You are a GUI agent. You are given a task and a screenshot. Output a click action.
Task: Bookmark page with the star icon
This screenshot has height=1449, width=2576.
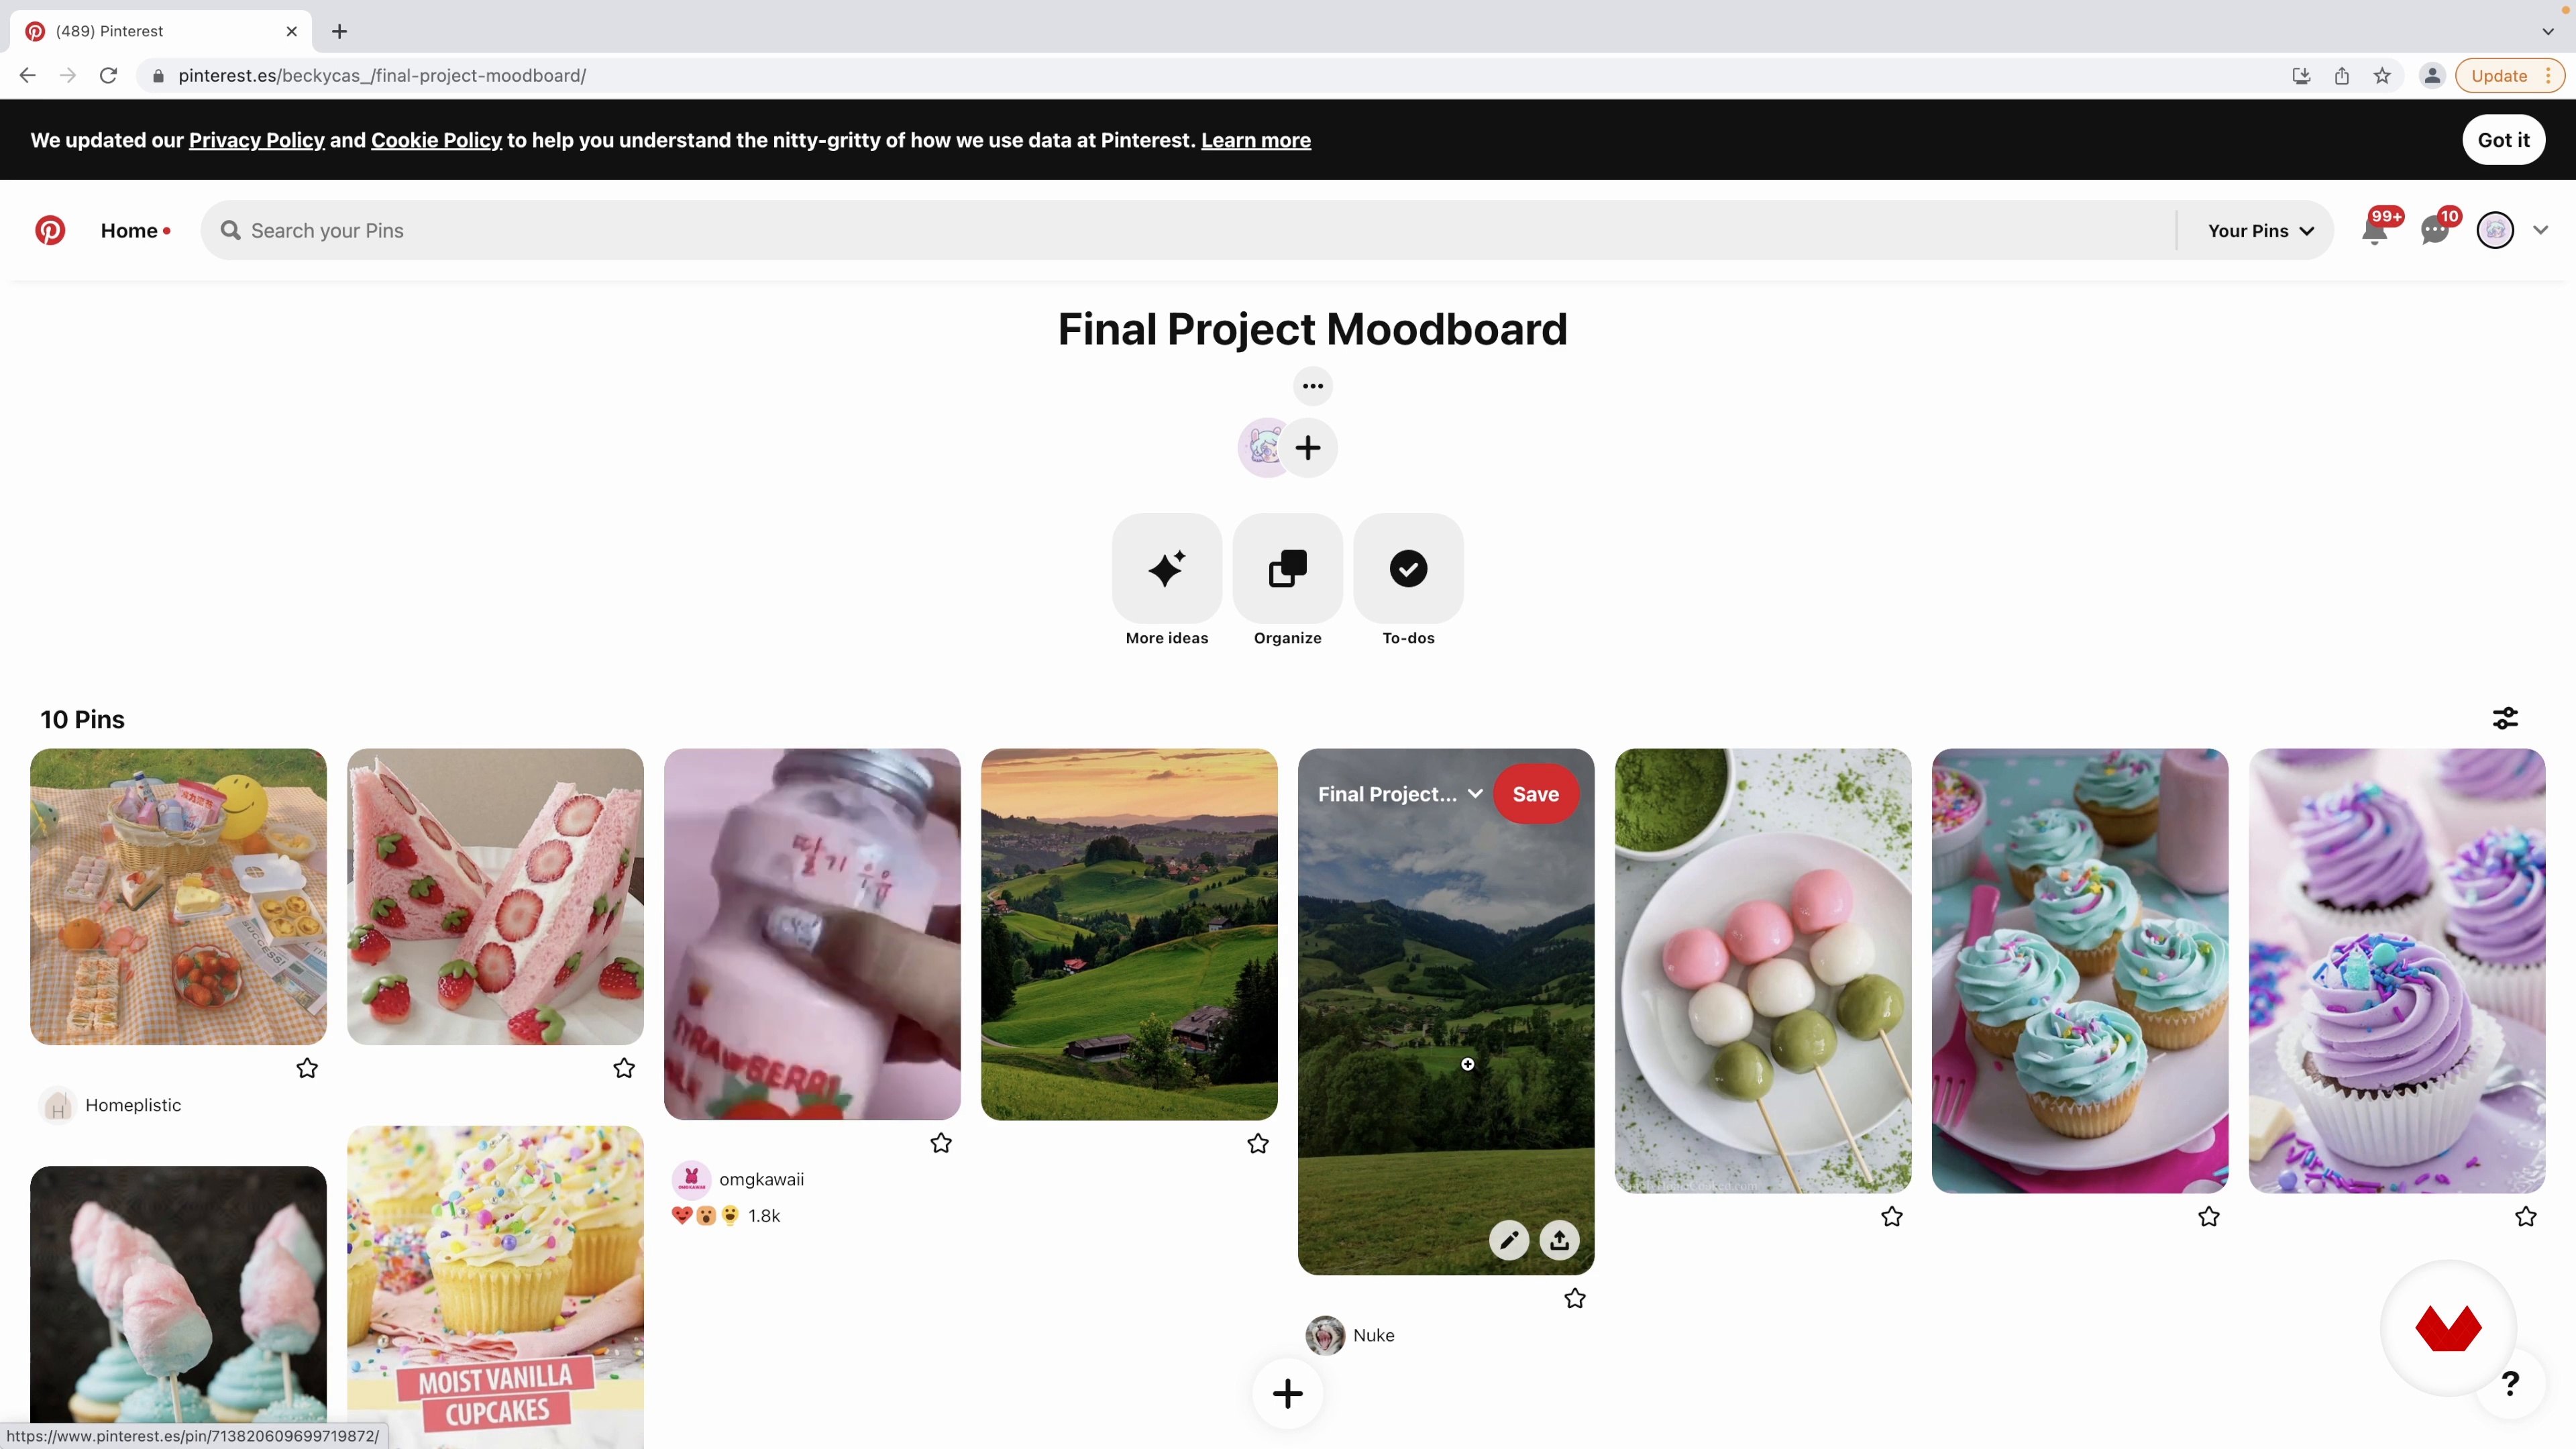point(2382,76)
